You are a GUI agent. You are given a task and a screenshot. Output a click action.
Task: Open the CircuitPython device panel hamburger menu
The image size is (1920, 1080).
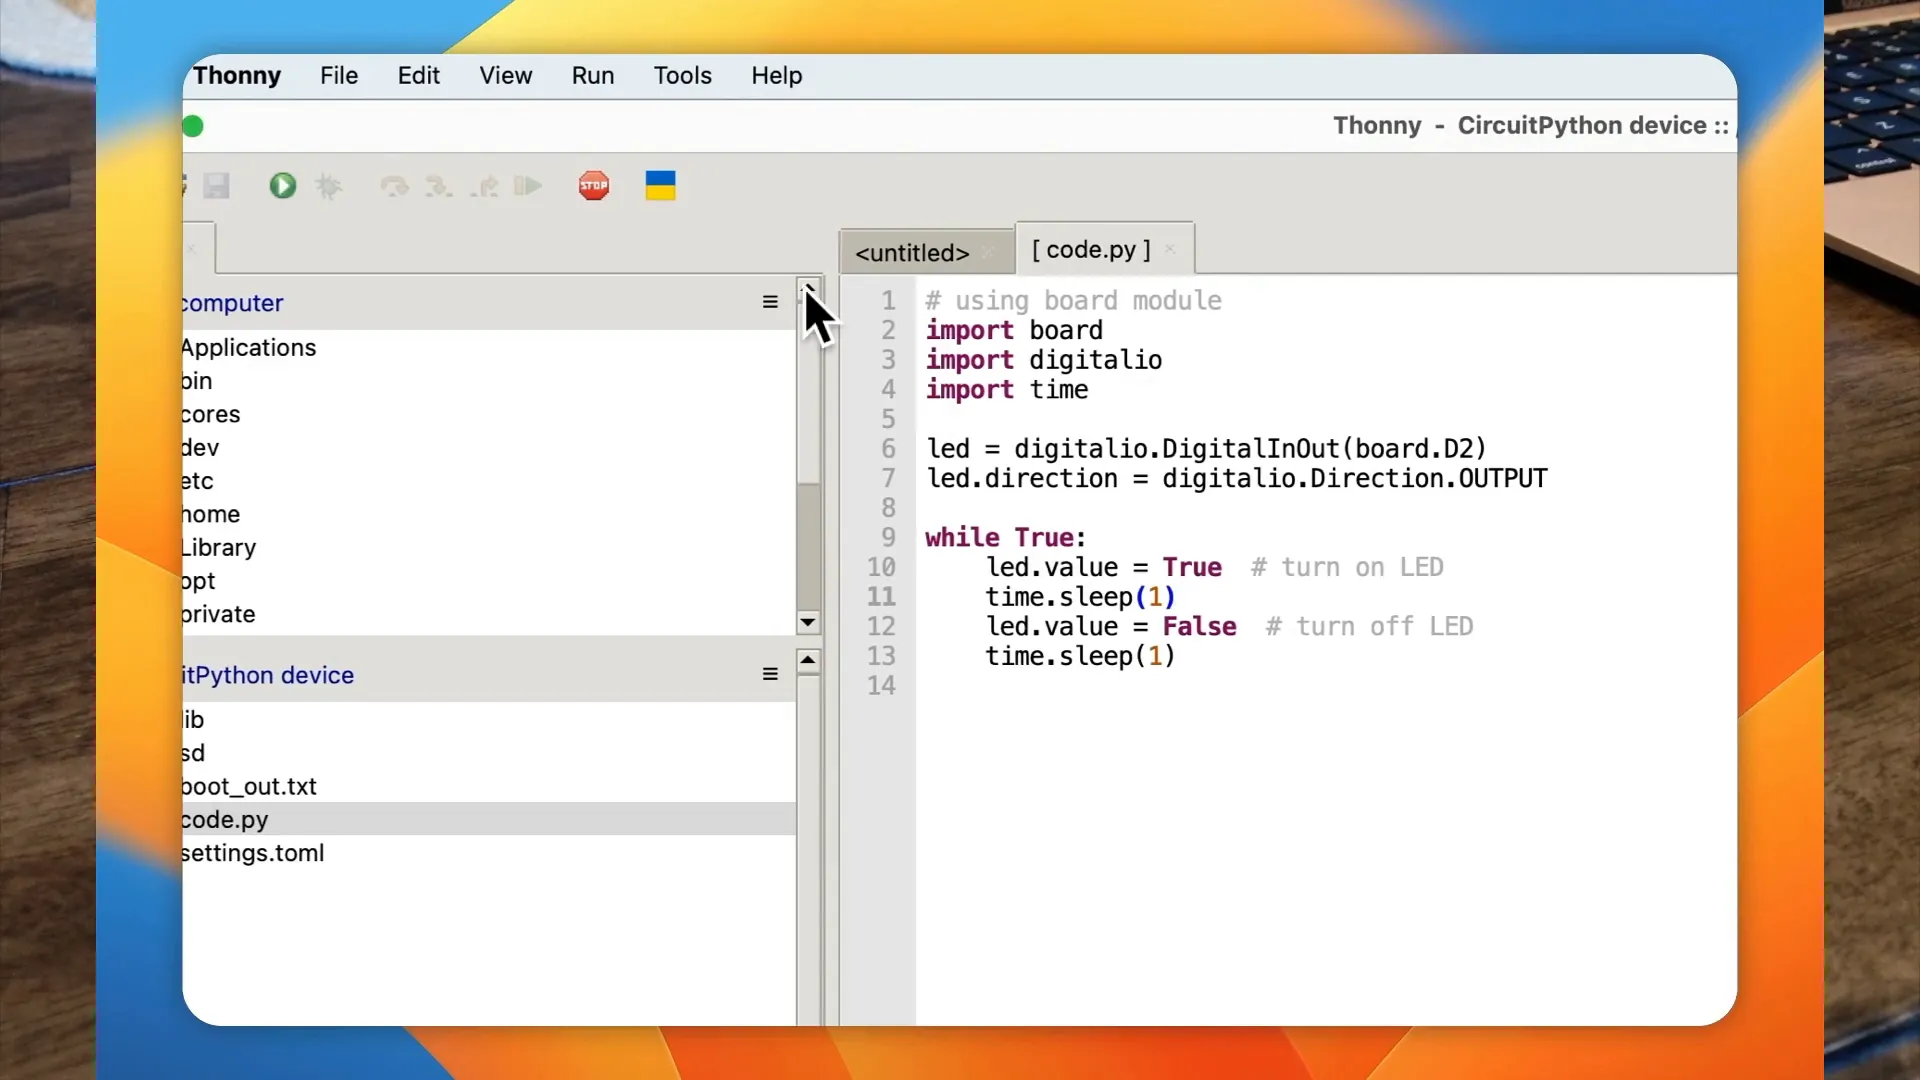770,674
